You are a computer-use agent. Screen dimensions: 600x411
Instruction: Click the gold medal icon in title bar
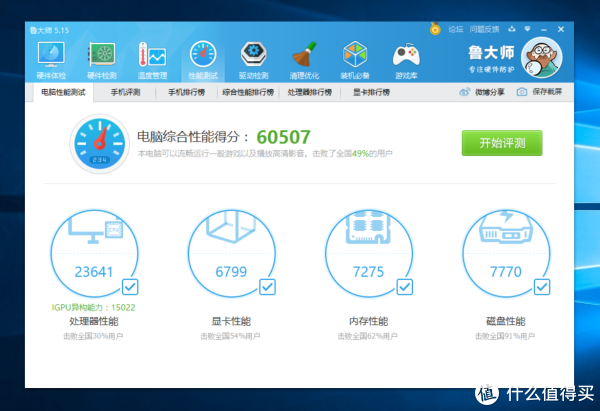[435, 29]
